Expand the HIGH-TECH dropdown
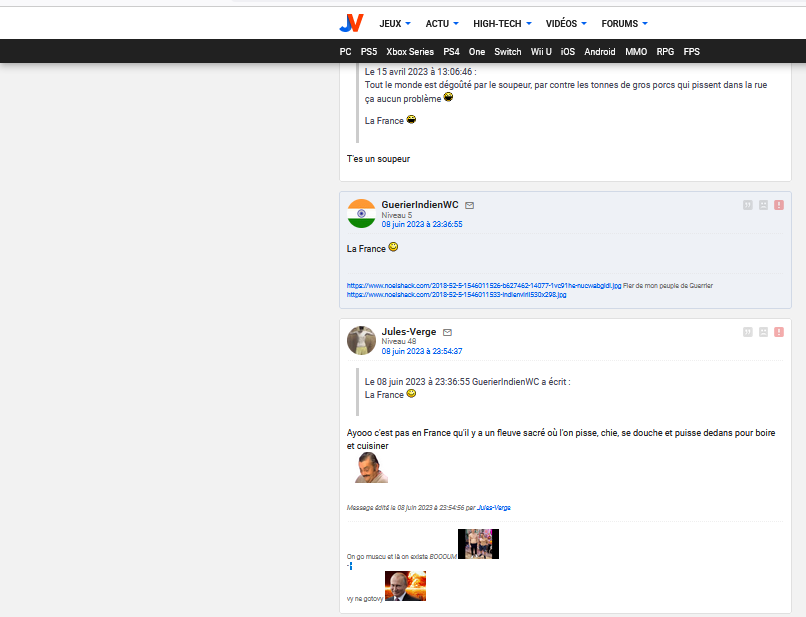The width and height of the screenshot is (806, 617). [503, 23]
